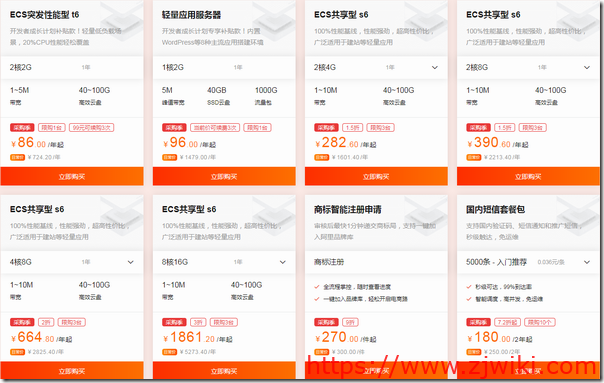604x383 pixels.
Task: Click the 采购季 badge on the ¥180.00 card
Action: tap(478, 322)
